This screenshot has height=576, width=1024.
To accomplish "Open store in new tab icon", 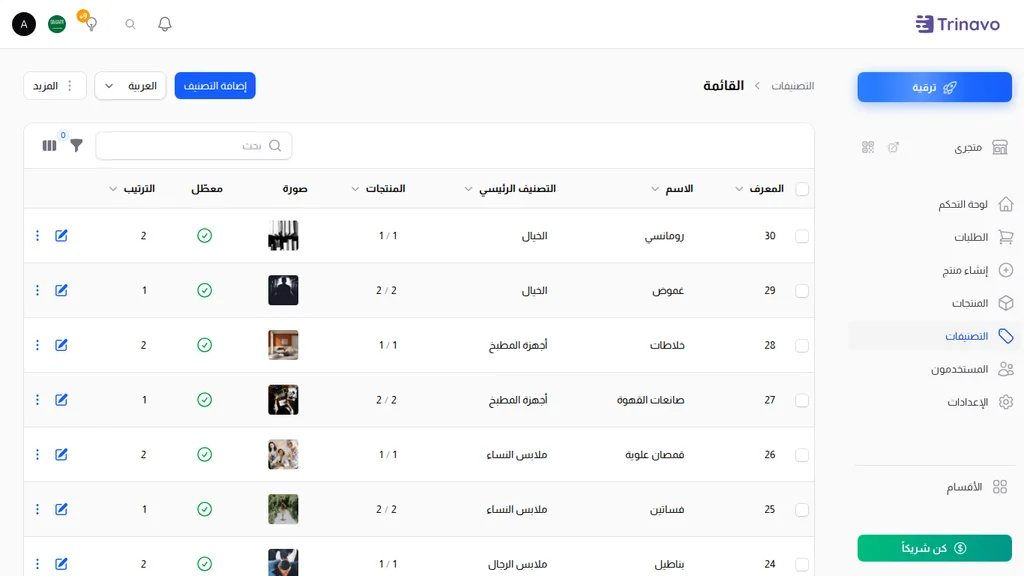I will tap(893, 147).
